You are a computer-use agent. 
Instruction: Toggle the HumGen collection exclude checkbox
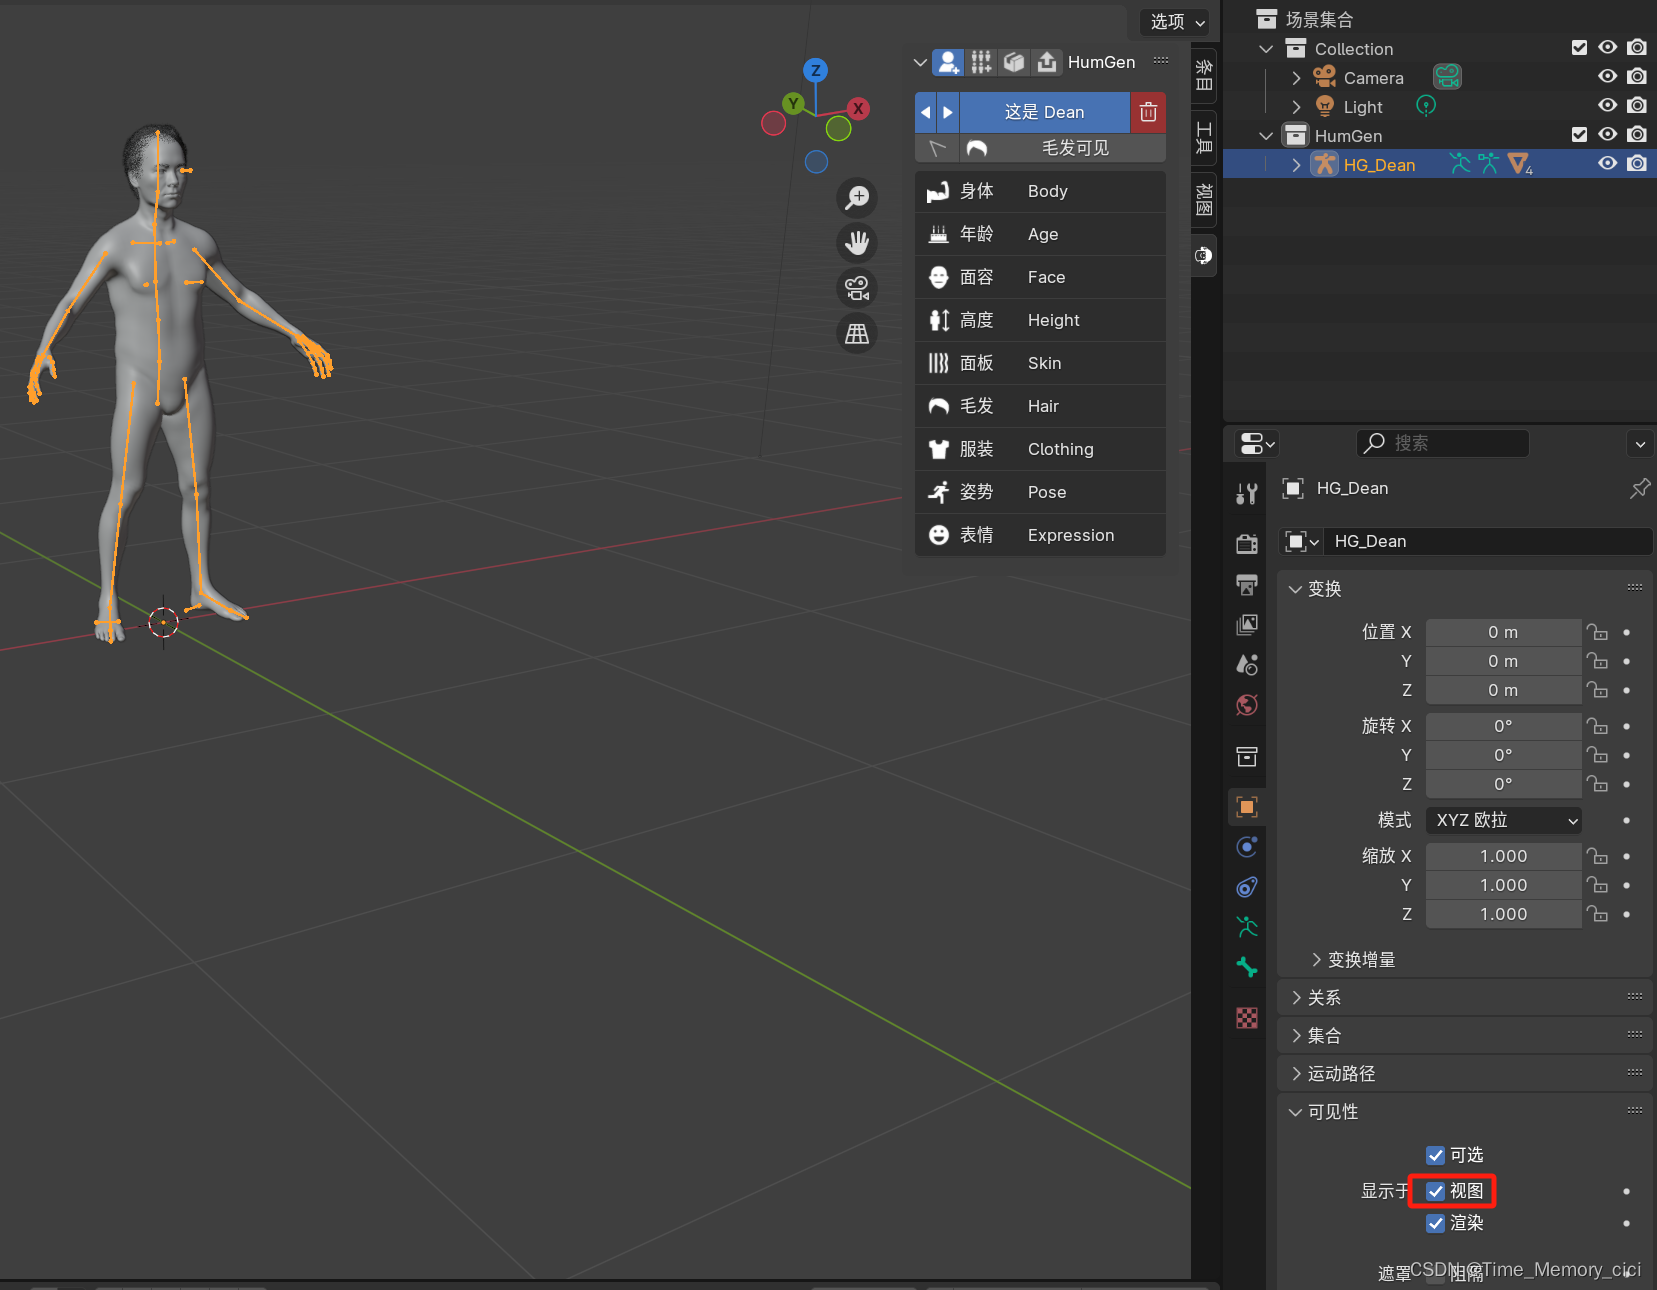click(1579, 135)
